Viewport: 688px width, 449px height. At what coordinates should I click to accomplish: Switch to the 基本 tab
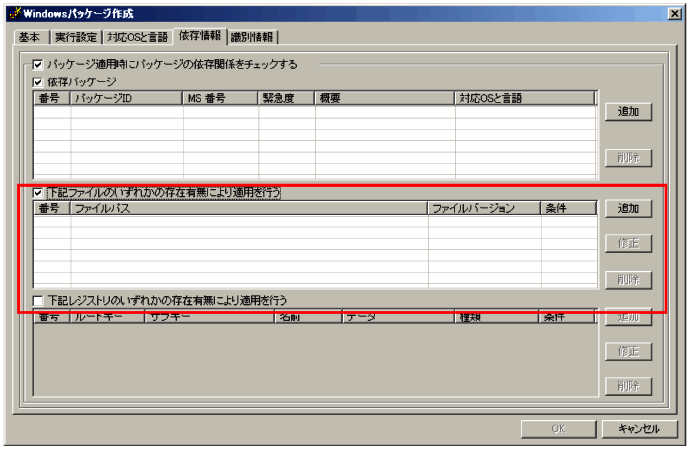[x=31, y=37]
